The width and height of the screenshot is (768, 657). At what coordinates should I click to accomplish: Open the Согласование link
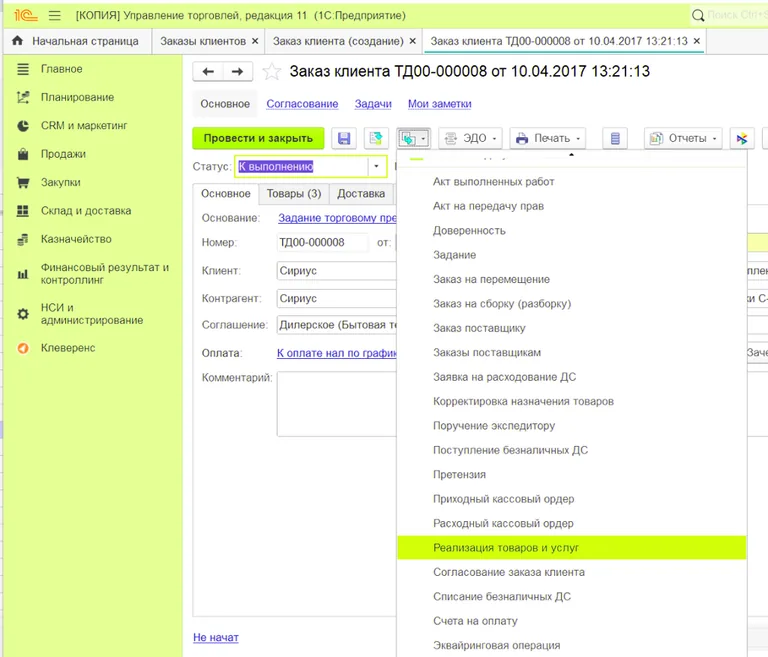pos(302,104)
